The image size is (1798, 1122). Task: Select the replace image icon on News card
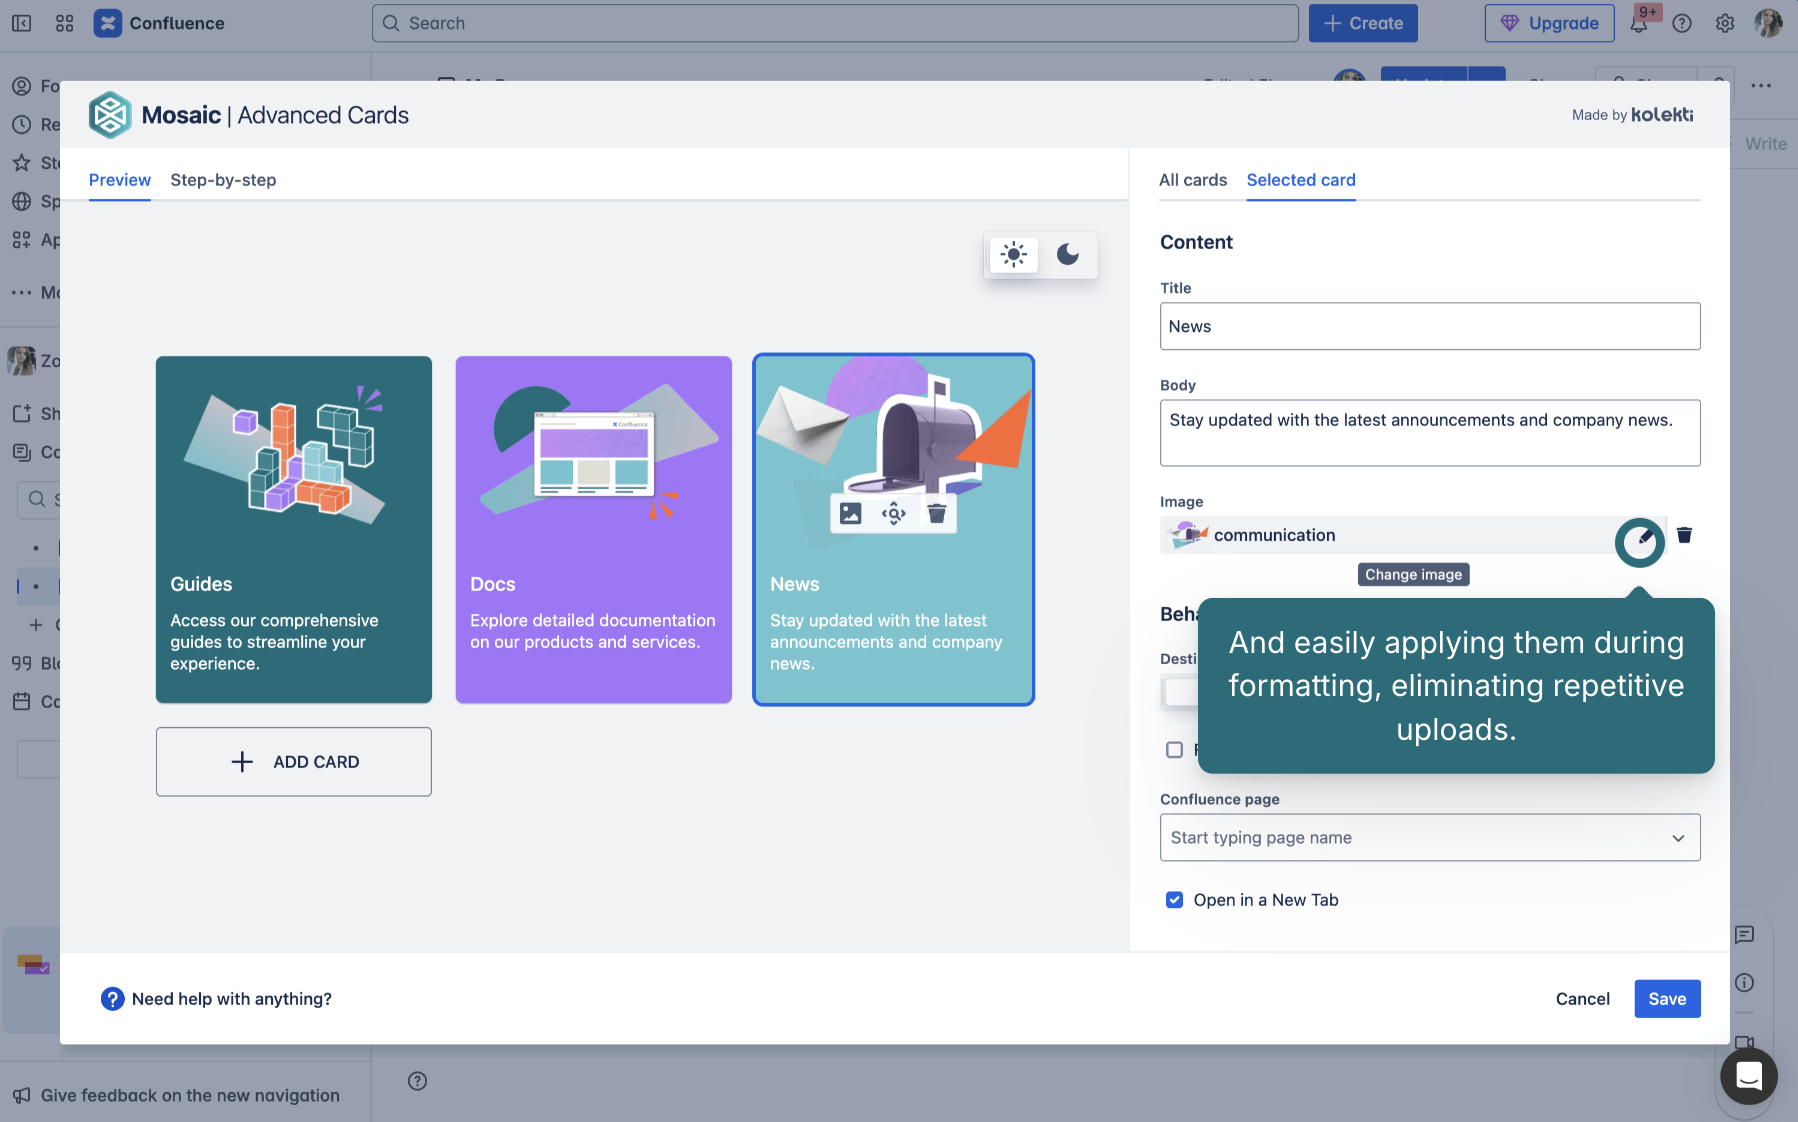(850, 513)
